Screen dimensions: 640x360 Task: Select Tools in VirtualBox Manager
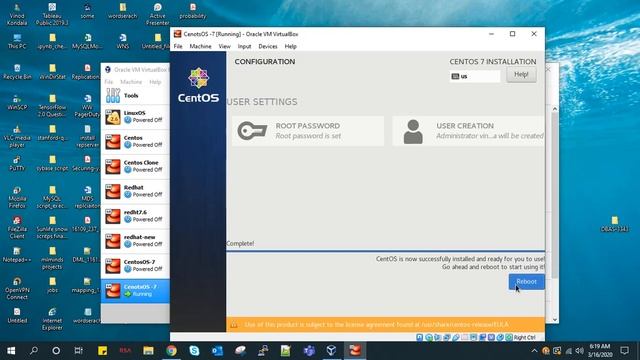[135, 96]
